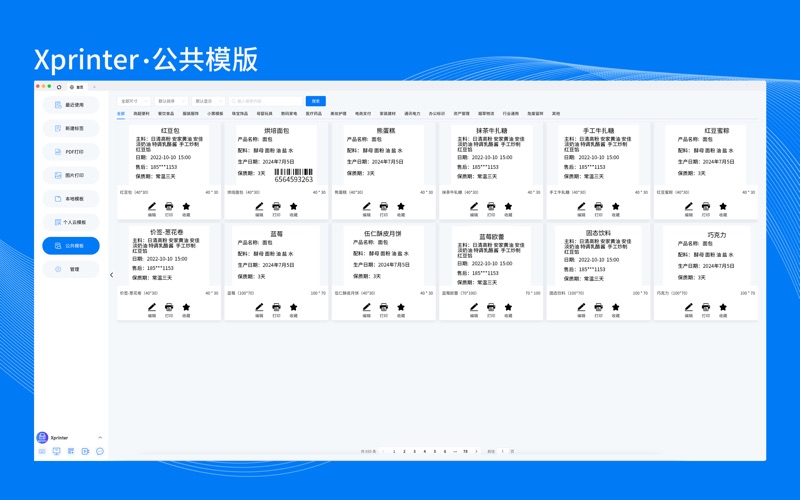Print the 巧克力 template
800x500 pixels.
tap(706, 307)
